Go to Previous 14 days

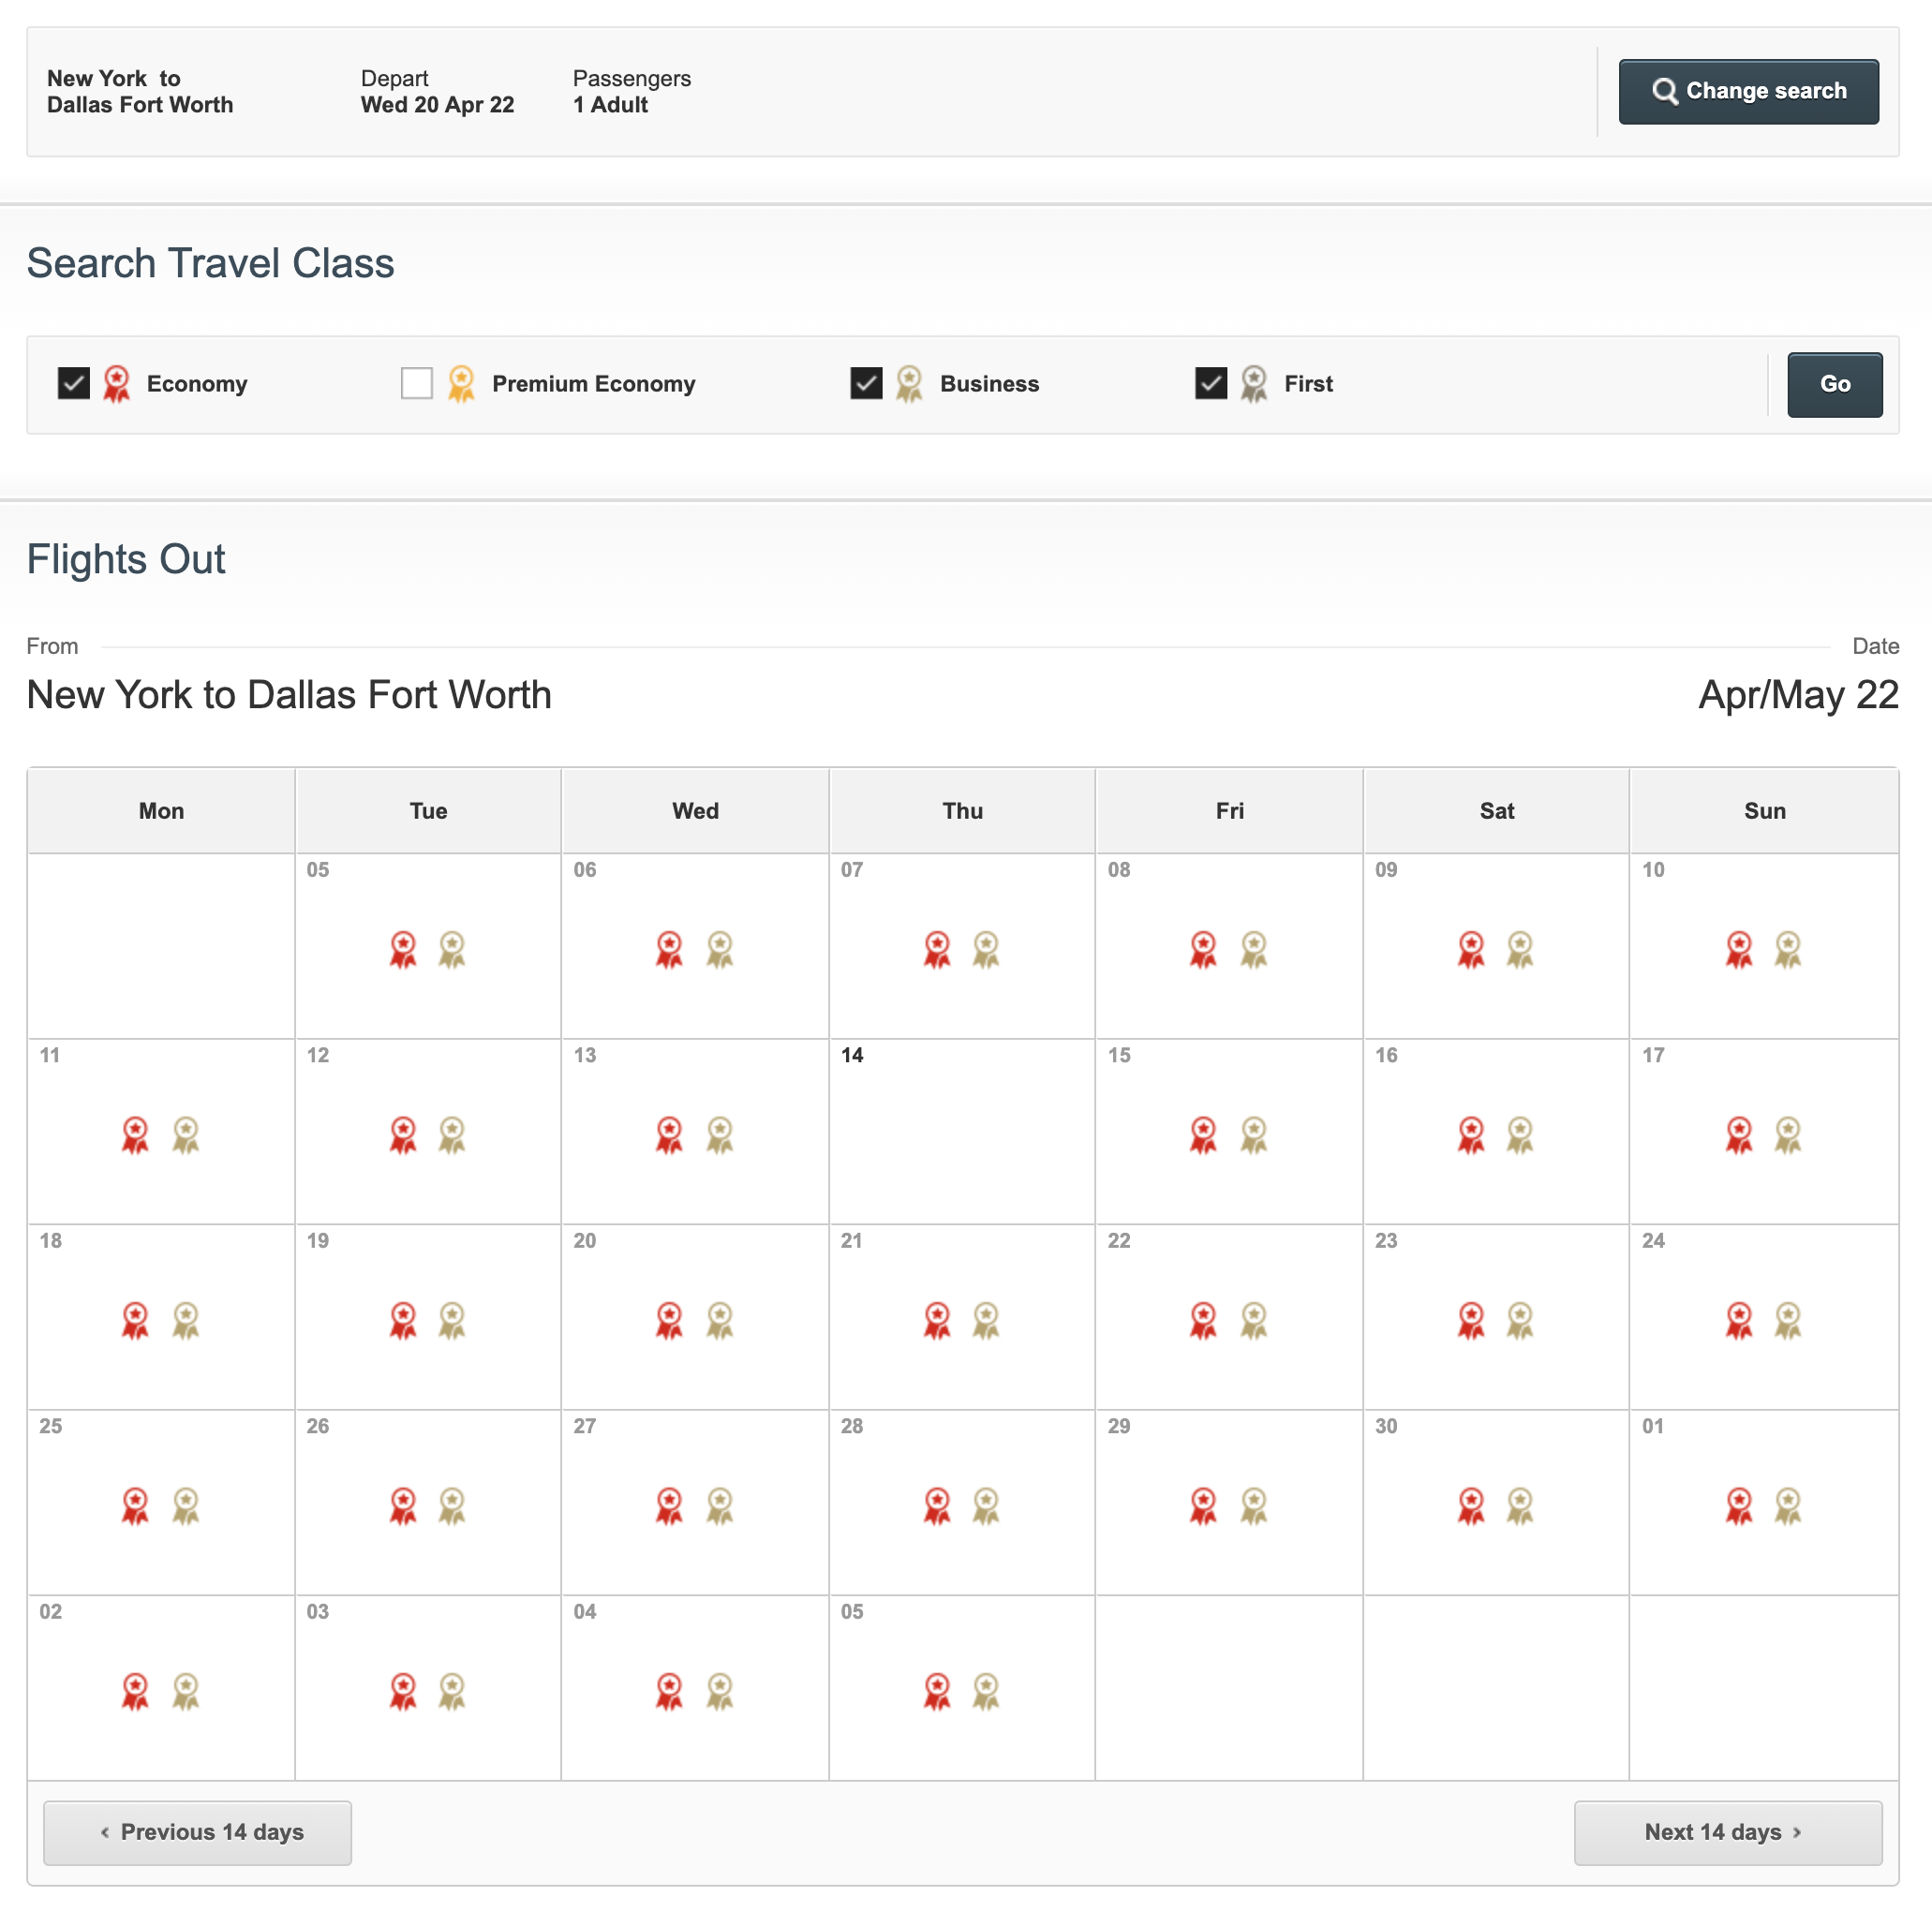pyautogui.click(x=197, y=1832)
